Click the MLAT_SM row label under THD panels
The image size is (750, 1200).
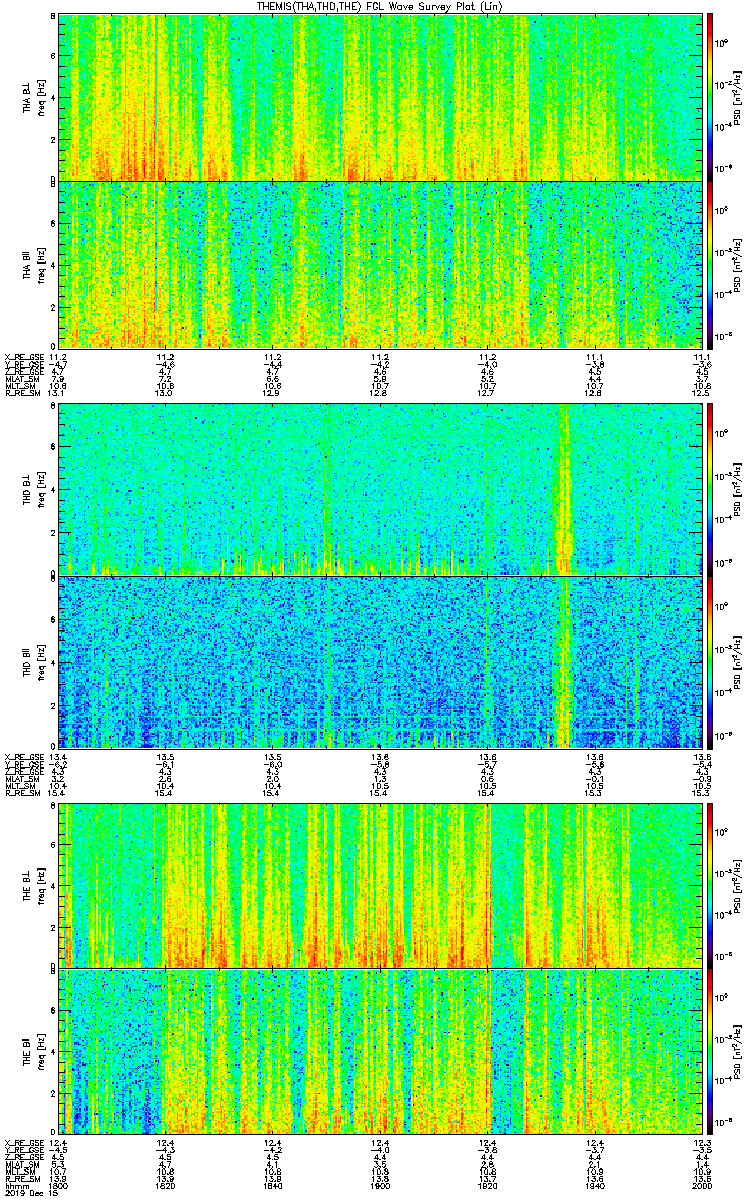coord(20,779)
